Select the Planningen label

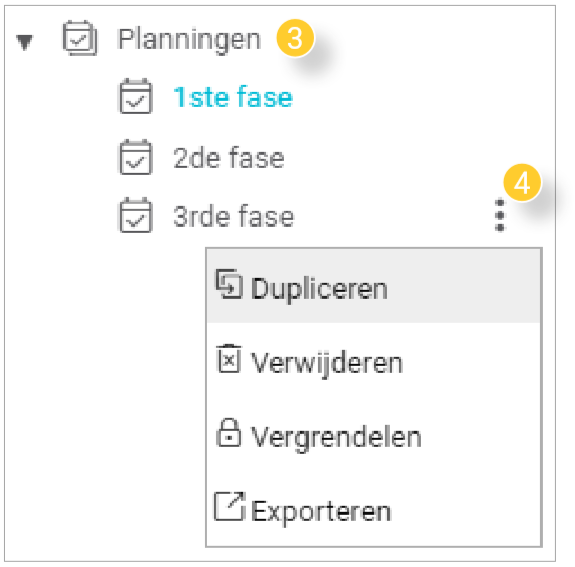point(189,40)
